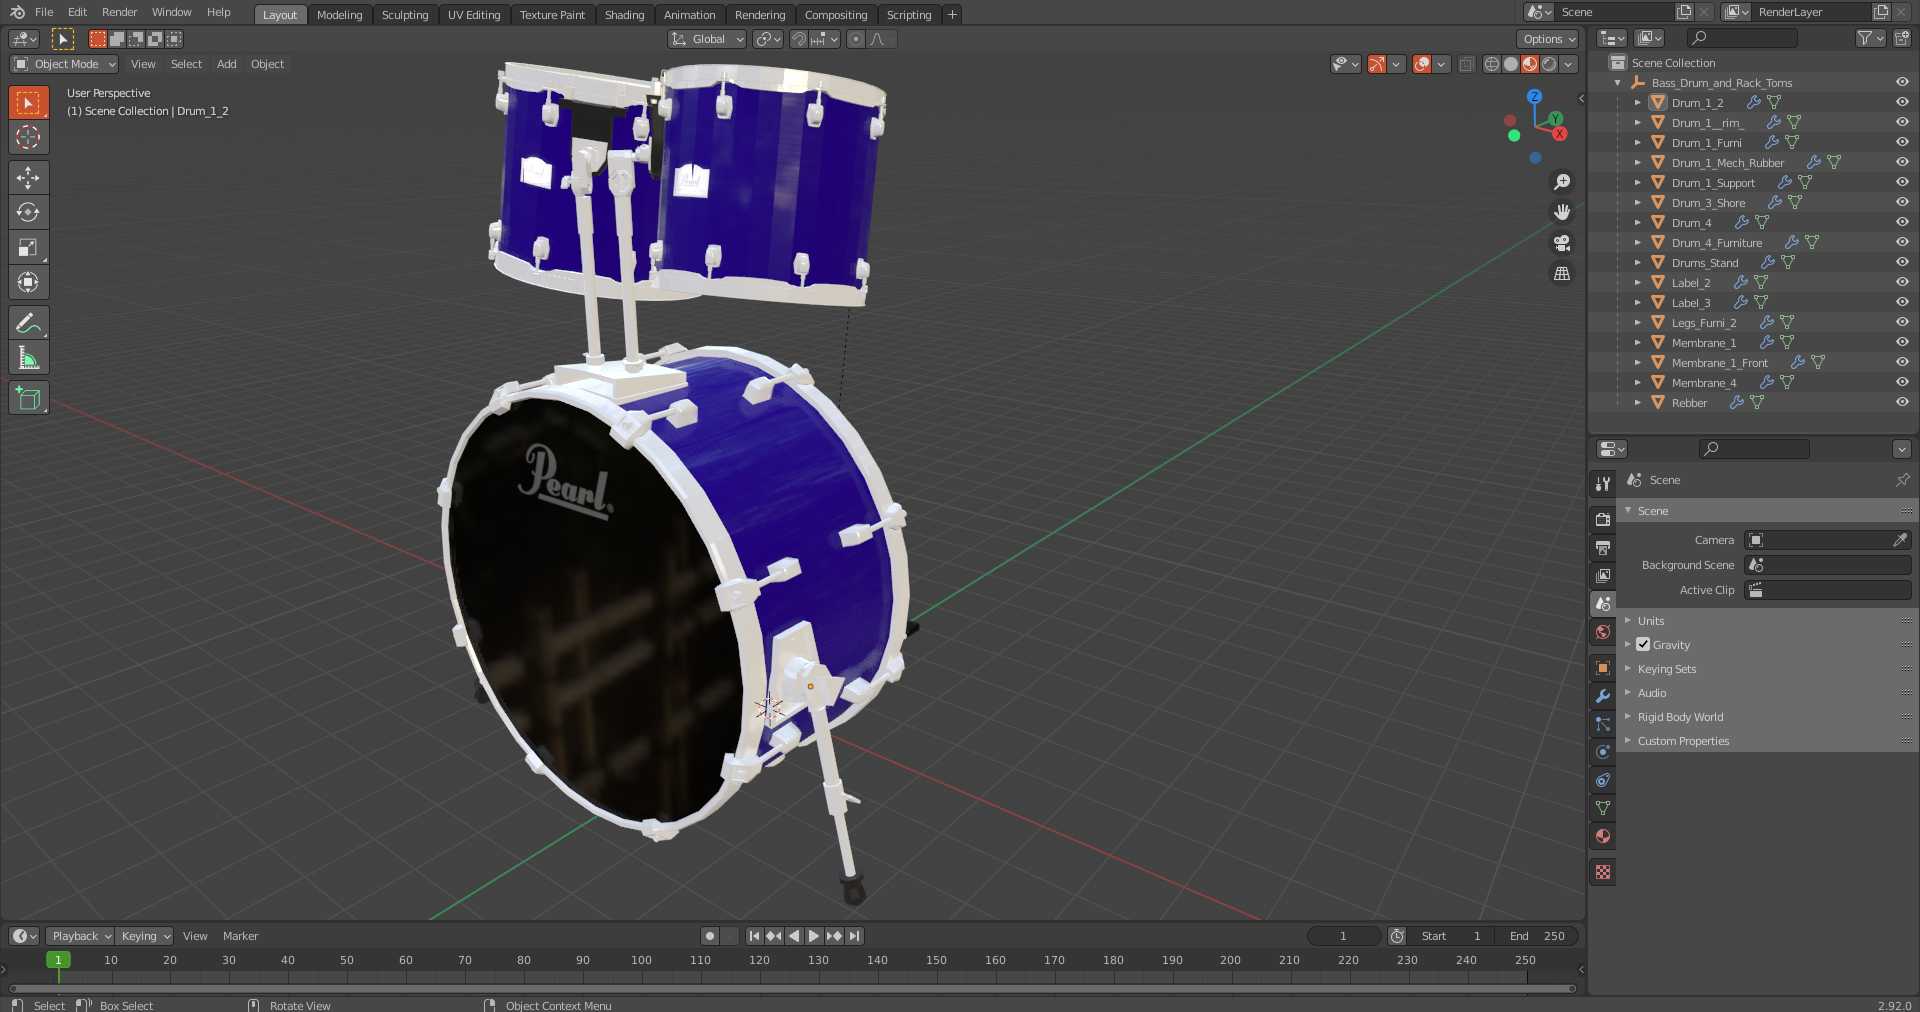Open the Global orientation dropdown
The image size is (1920, 1012).
click(x=707, y=39)
